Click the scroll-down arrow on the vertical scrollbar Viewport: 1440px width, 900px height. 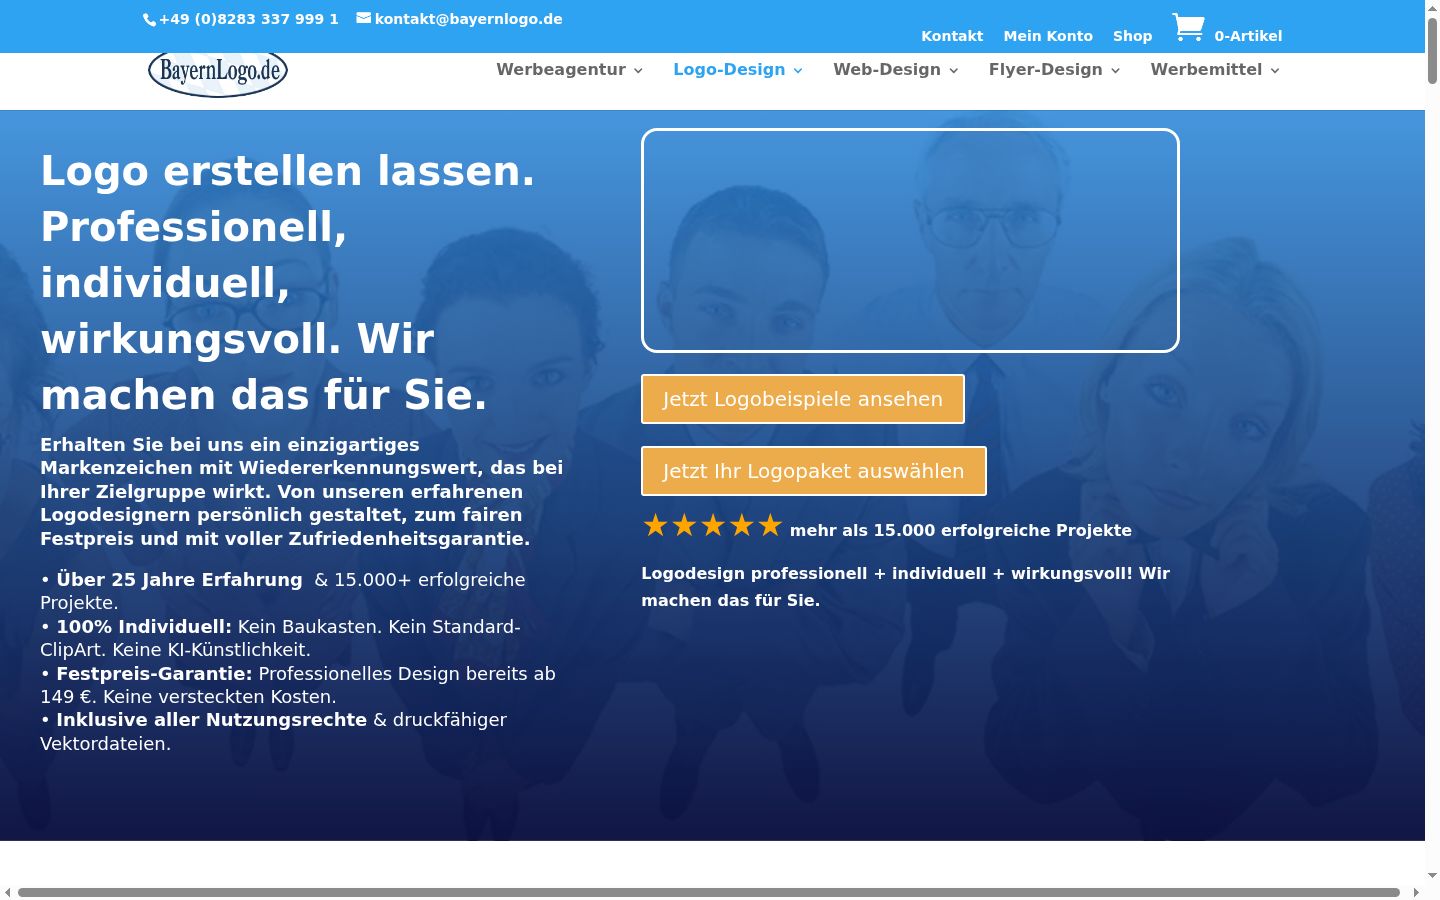coord(1432,875)
